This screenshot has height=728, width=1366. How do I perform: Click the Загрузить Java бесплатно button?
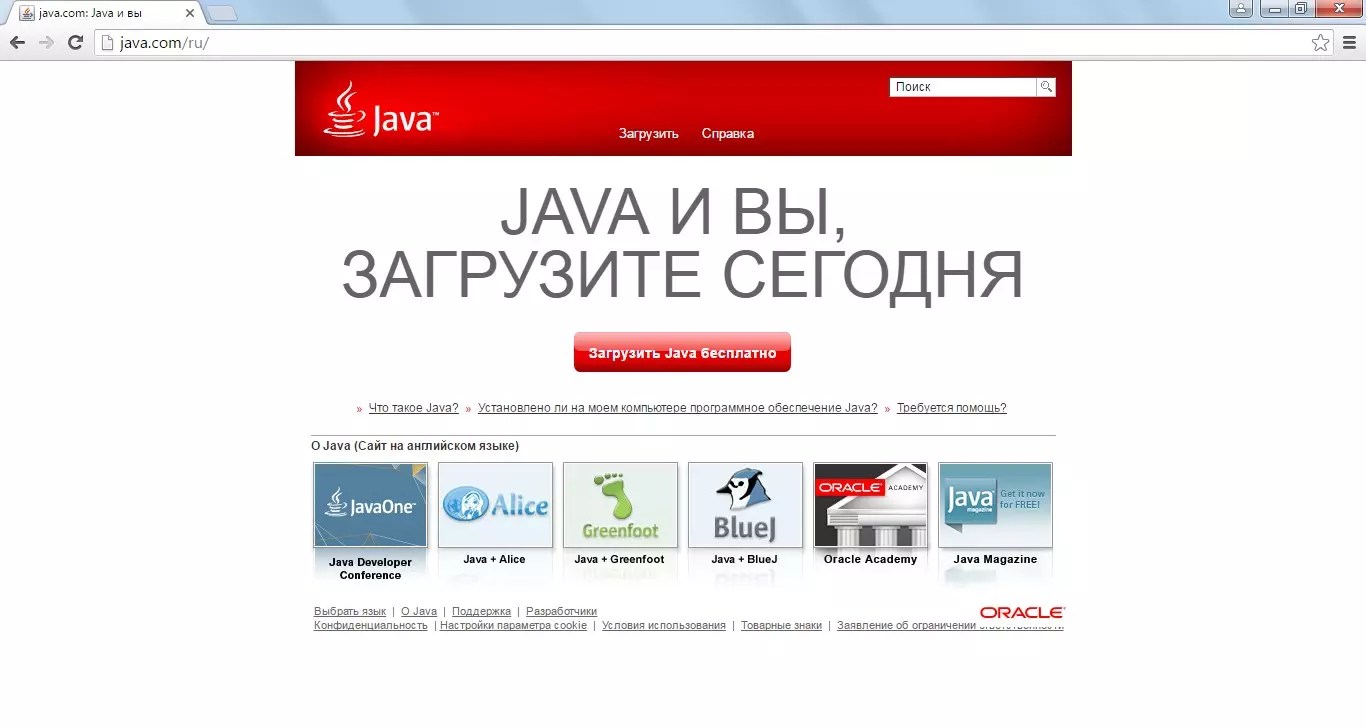(682, 352)
